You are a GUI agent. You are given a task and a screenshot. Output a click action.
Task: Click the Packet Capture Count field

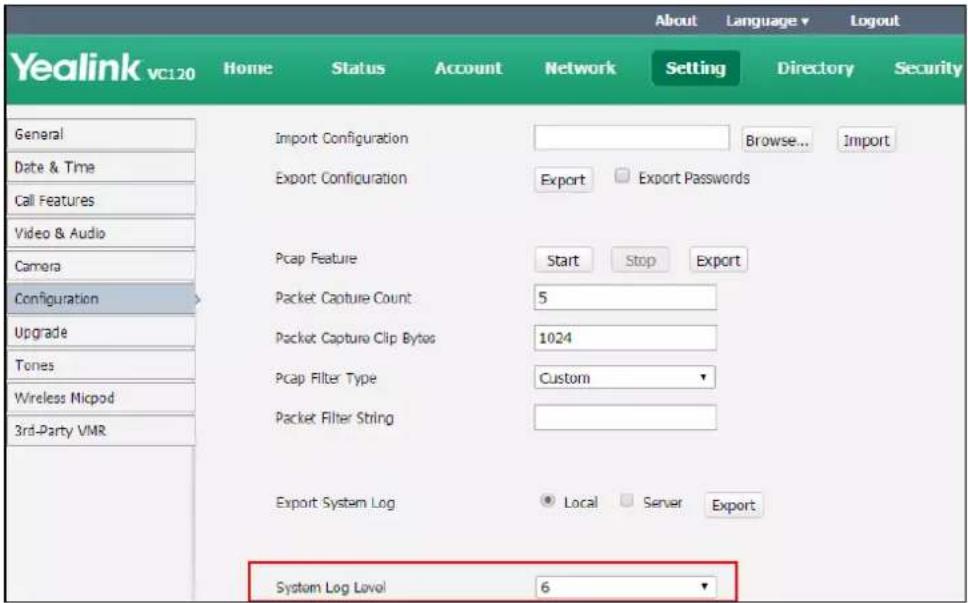[x=625, y=297]
